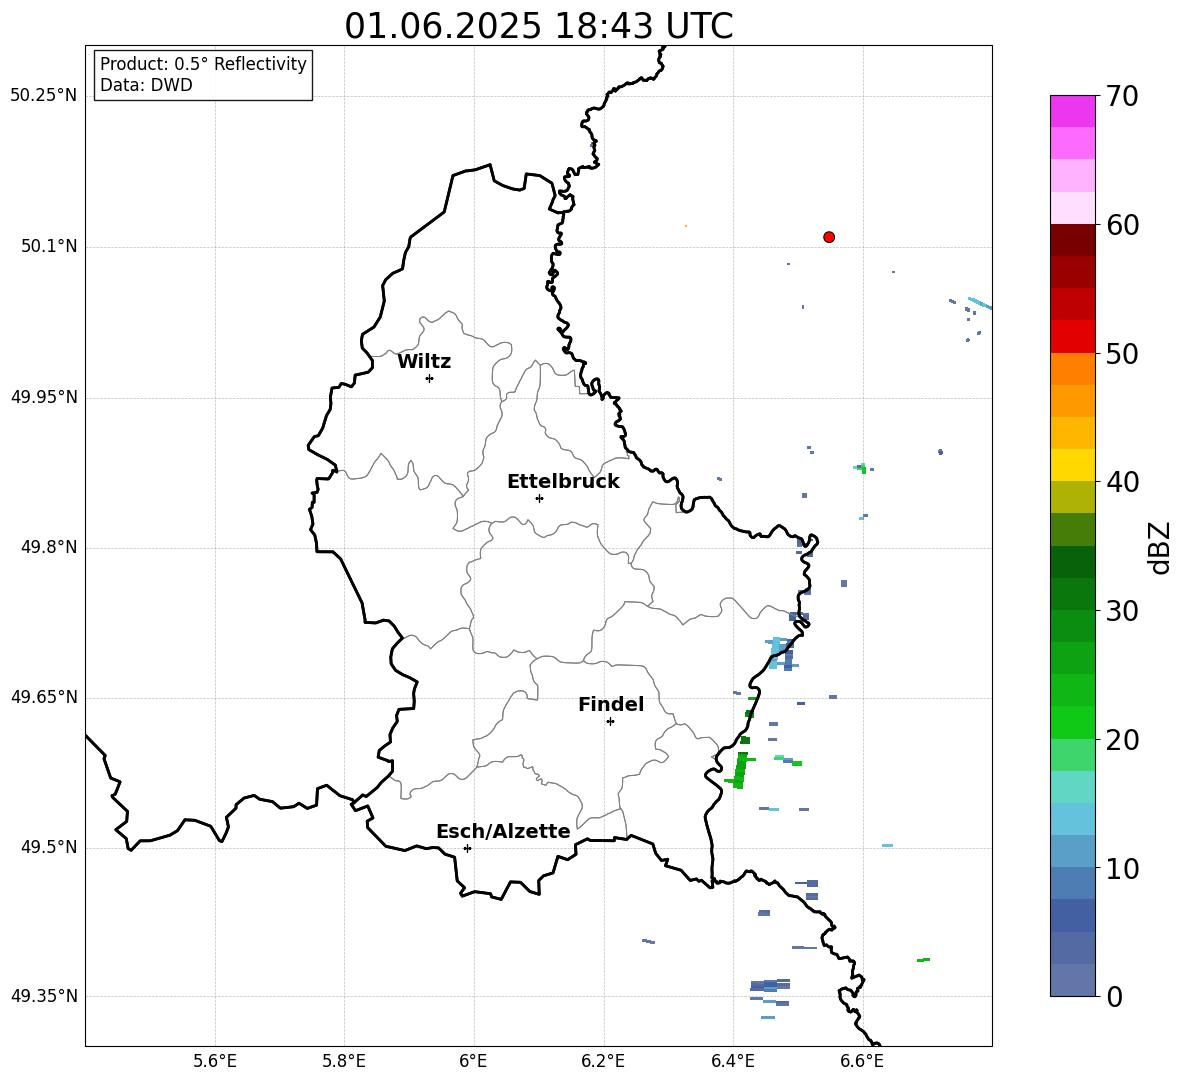1184x1081 pixels.
Task: Click the latitude label 50.1°N
Action: [x=49, y=246]
